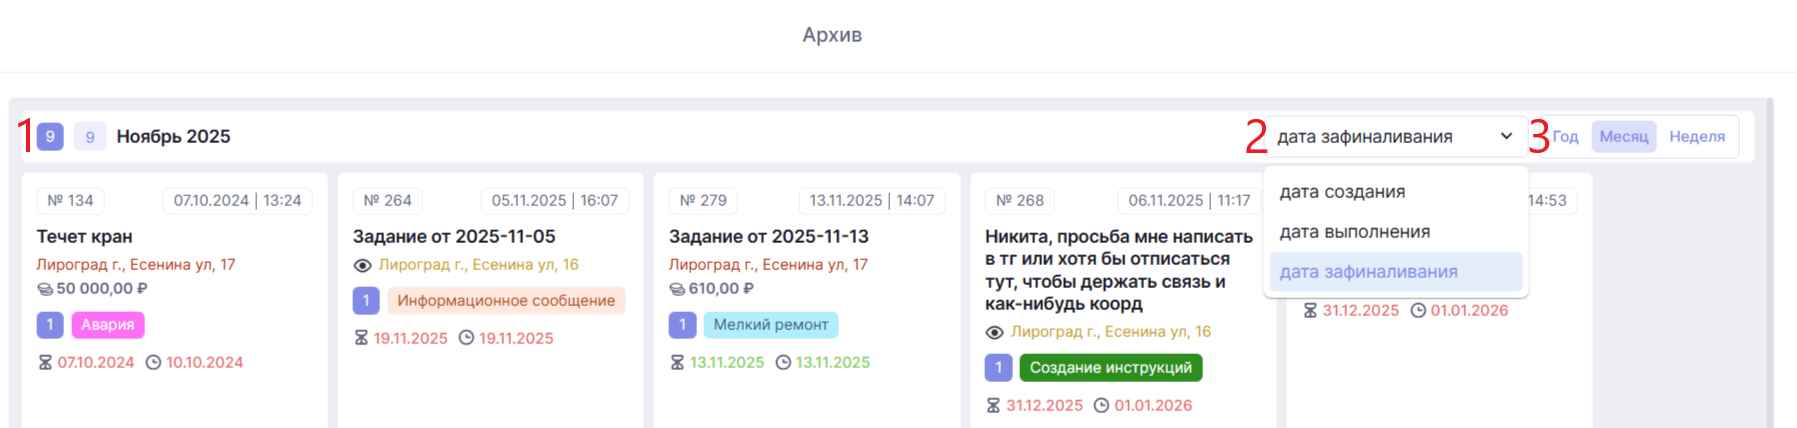Viewport: 1797px width, 428px height.
Task: Click clock icon next to 13.11.2025 deadline
Action: (783, 363)
